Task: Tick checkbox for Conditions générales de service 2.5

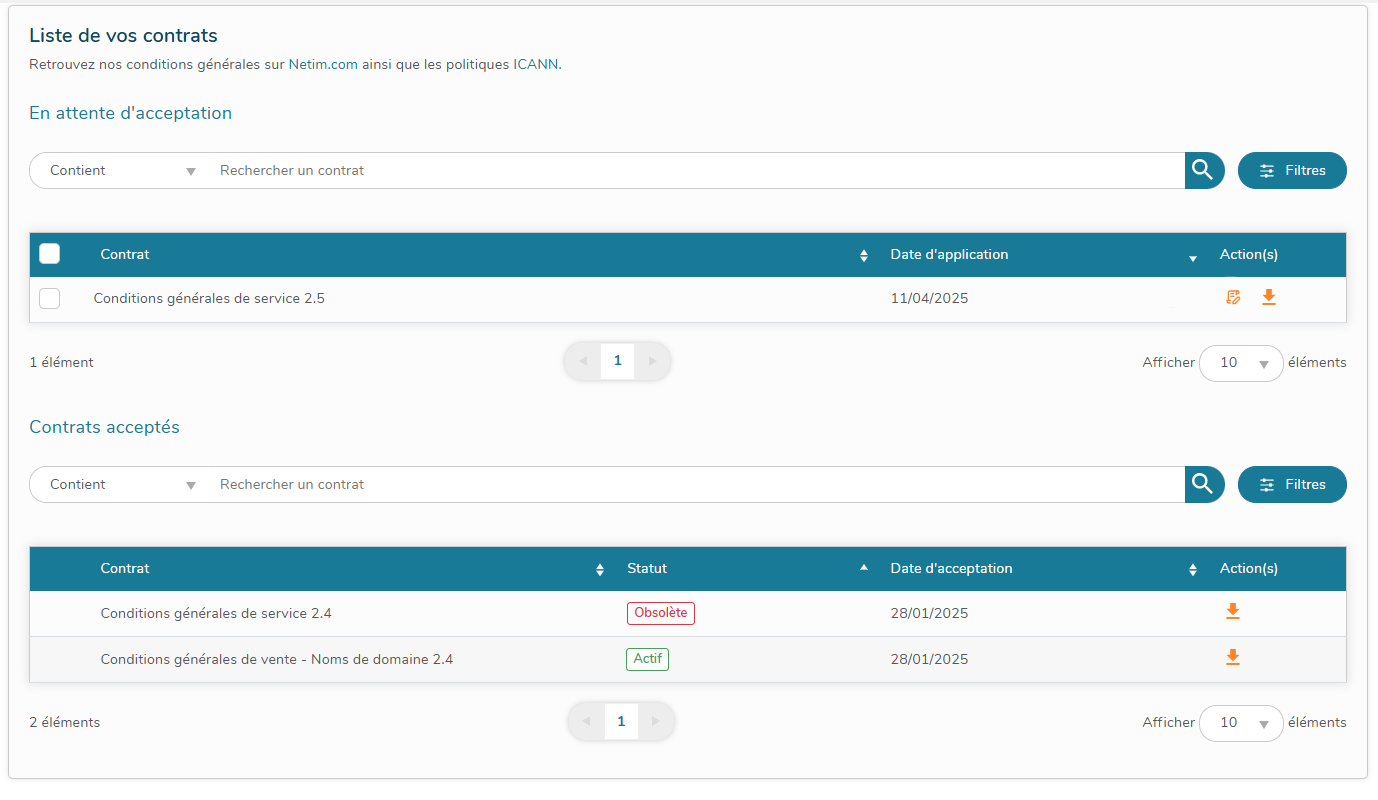Action: click(49, 298)
